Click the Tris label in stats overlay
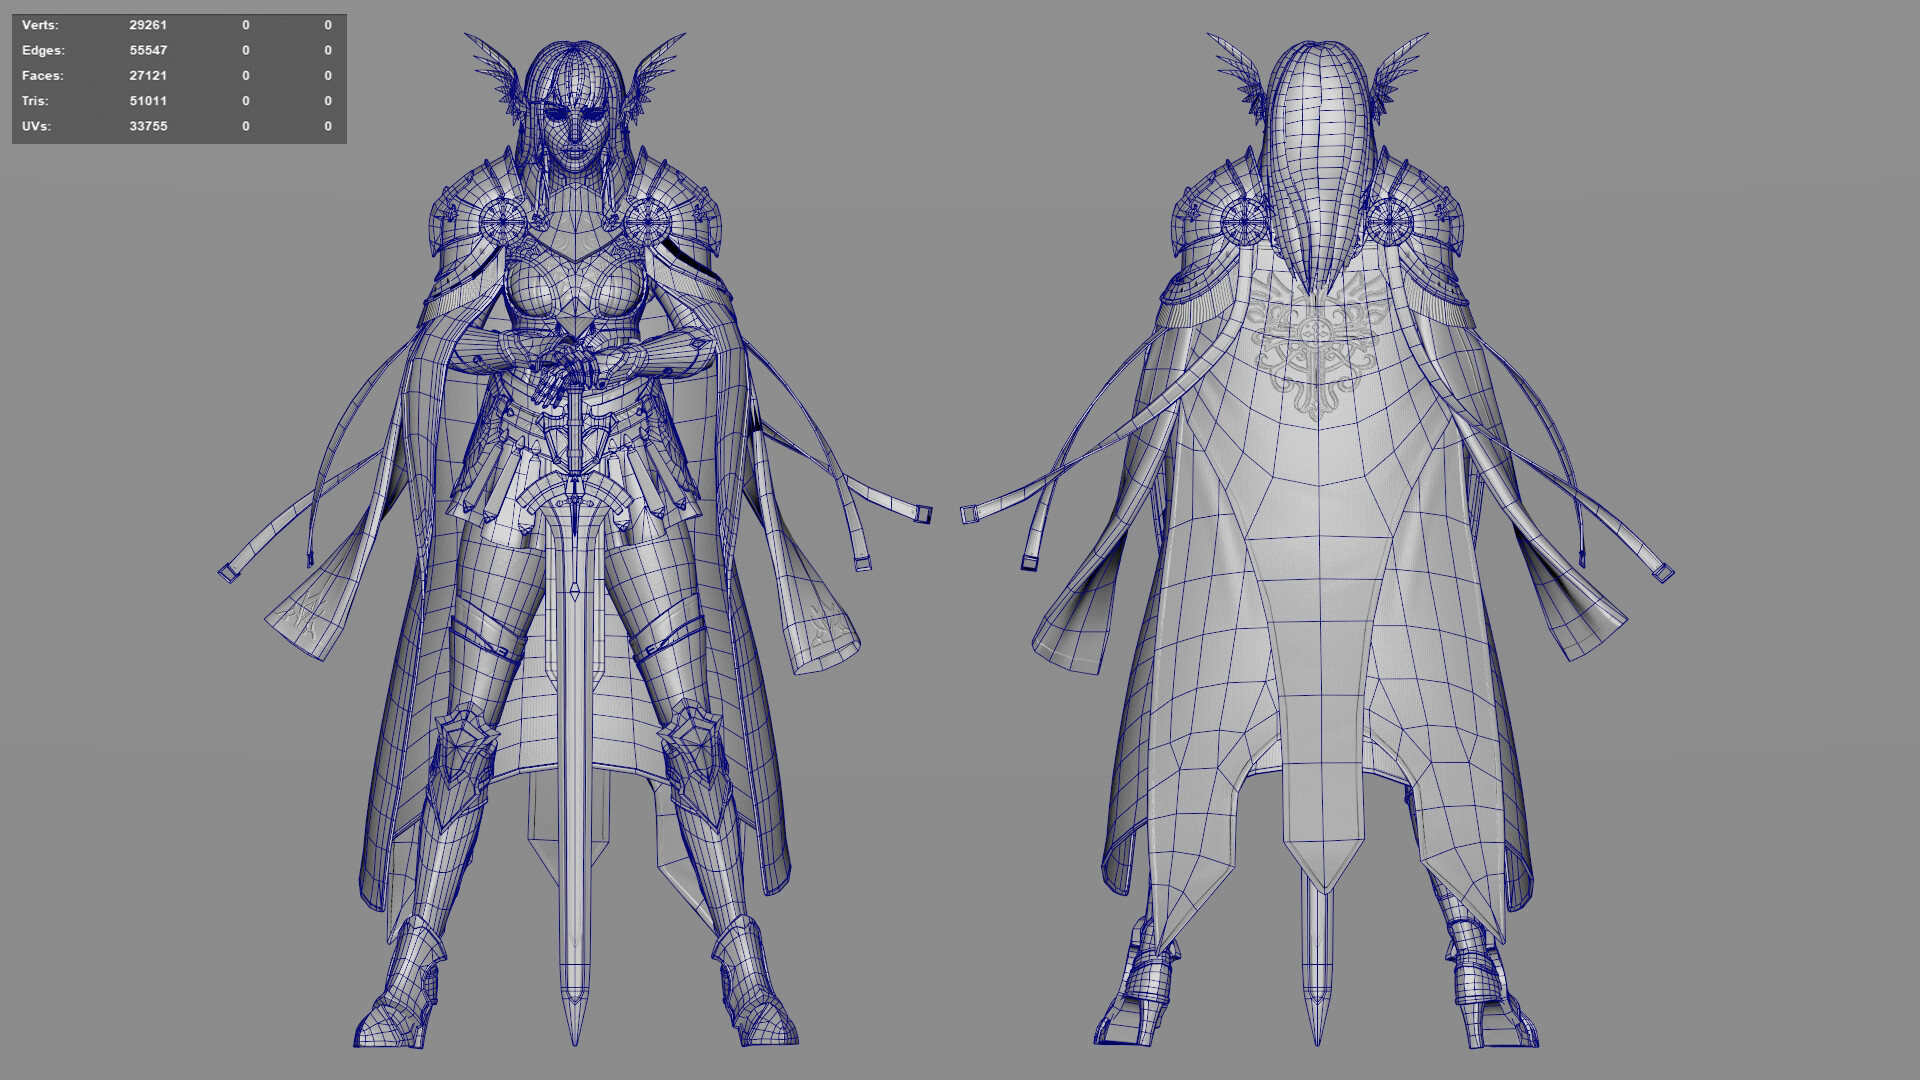1920x1080 pixels. 35,101
